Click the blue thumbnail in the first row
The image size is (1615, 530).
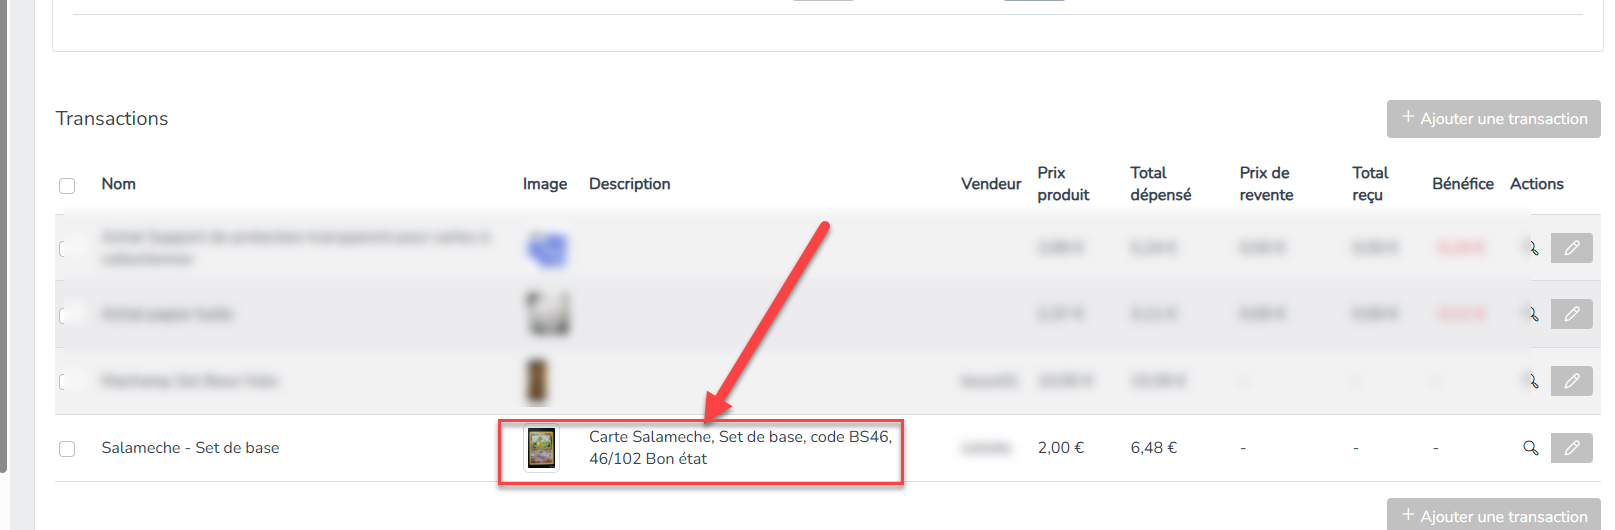pos(546,249)
